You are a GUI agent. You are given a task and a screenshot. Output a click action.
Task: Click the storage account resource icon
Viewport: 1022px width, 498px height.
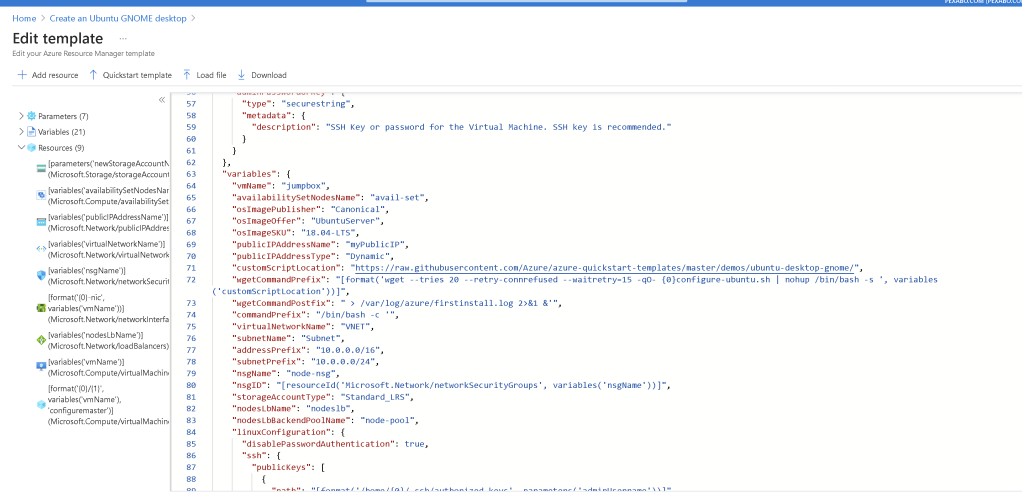(x=41, y=168)
